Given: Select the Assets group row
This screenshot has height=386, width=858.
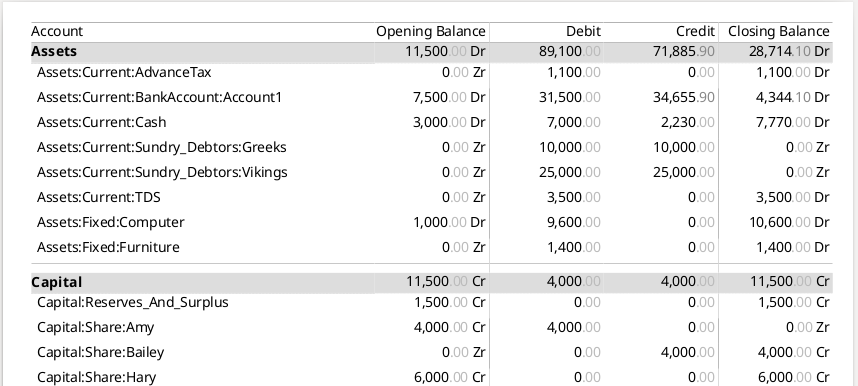Looking at the screenshot, I should (x=432, y=51).
